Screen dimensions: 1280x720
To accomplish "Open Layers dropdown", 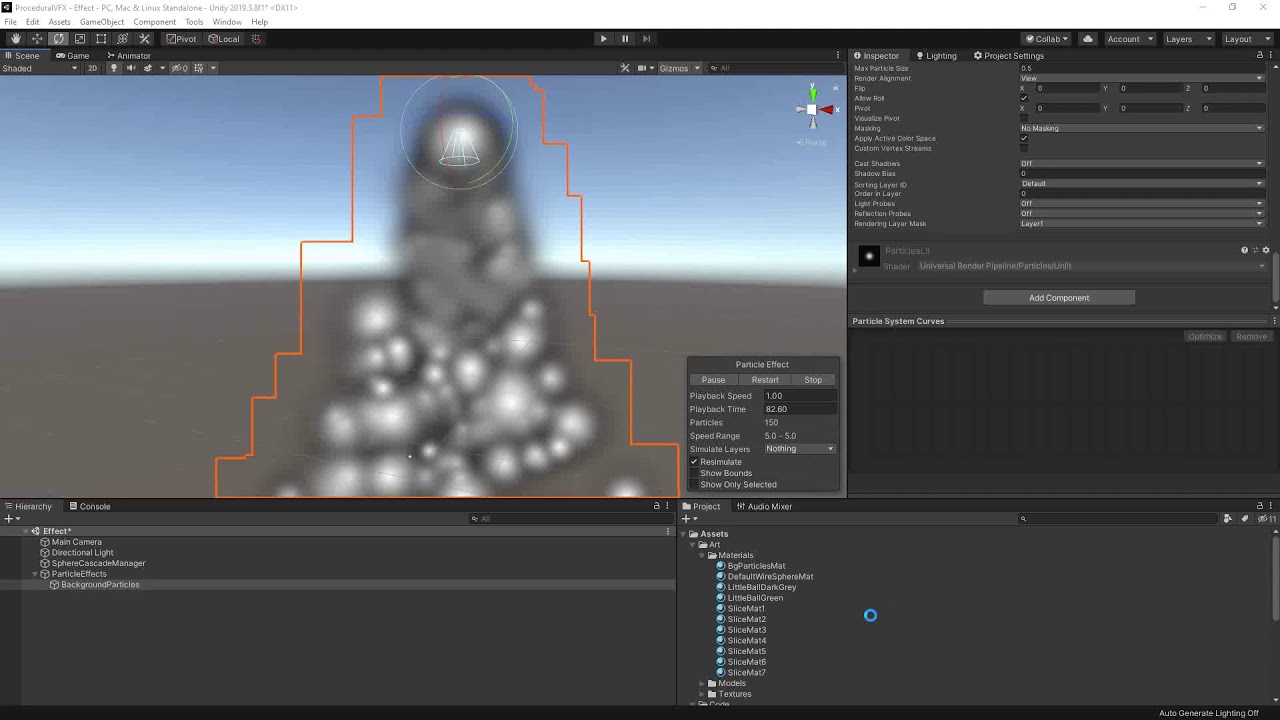I will point(1188,39).
